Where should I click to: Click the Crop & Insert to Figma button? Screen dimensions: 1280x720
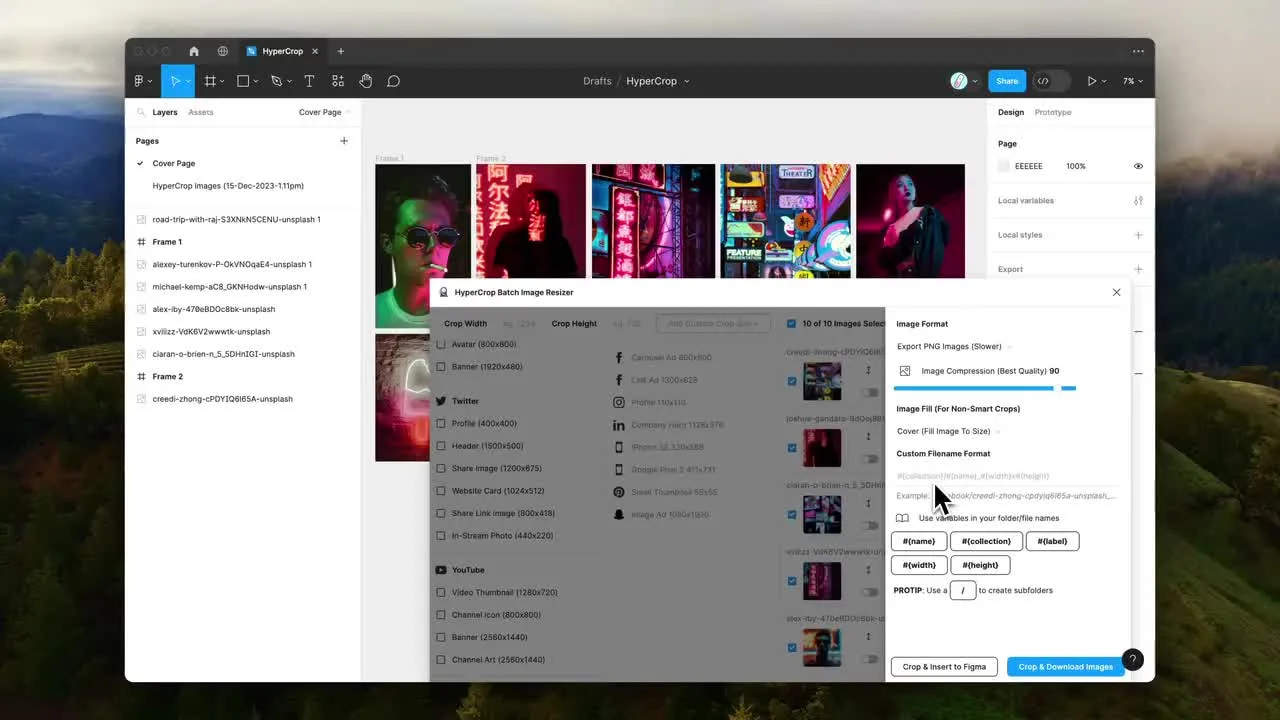click(x=944, y=667)
